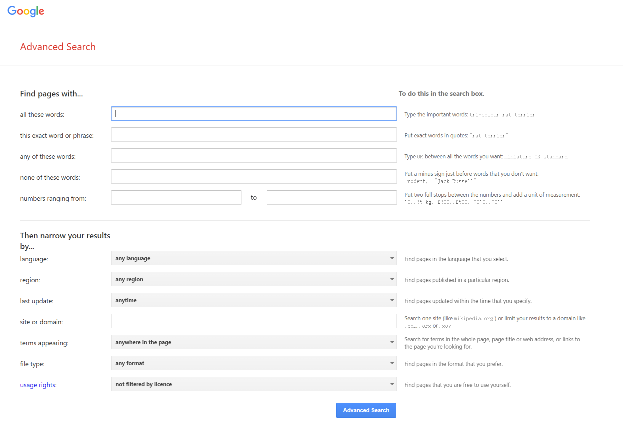
Task: Select the 'Put a minus sign' hint text
Action: [x=471, y=177]
